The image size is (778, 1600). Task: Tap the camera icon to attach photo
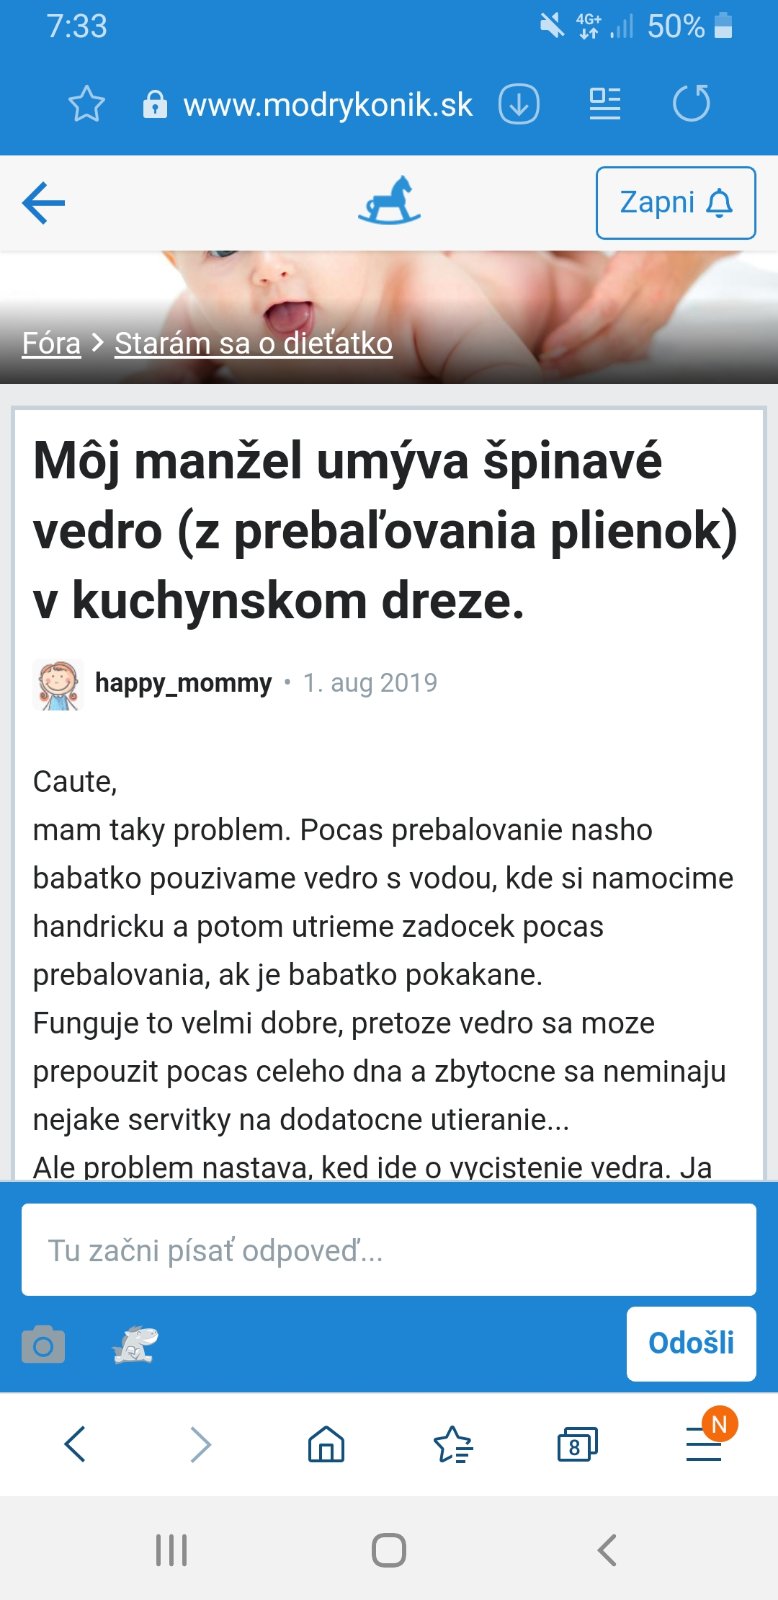pos(43,1345)
